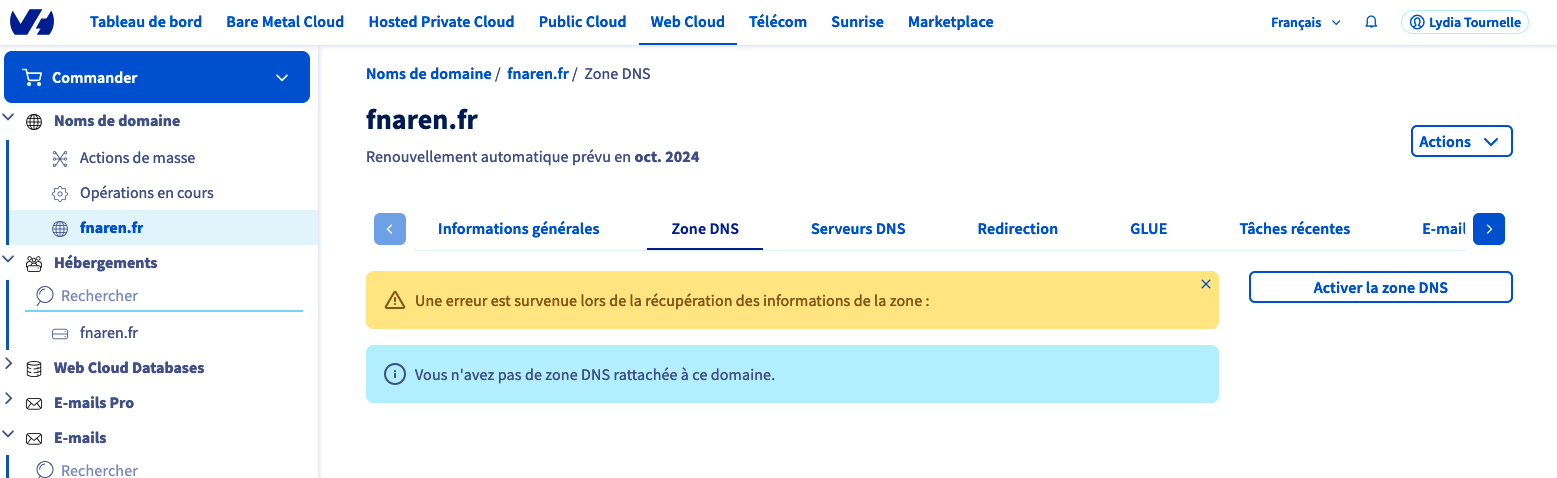Open Lydia Tournelle account menu
Viewport: 1557px width, 478px height.
(1464, 22)
